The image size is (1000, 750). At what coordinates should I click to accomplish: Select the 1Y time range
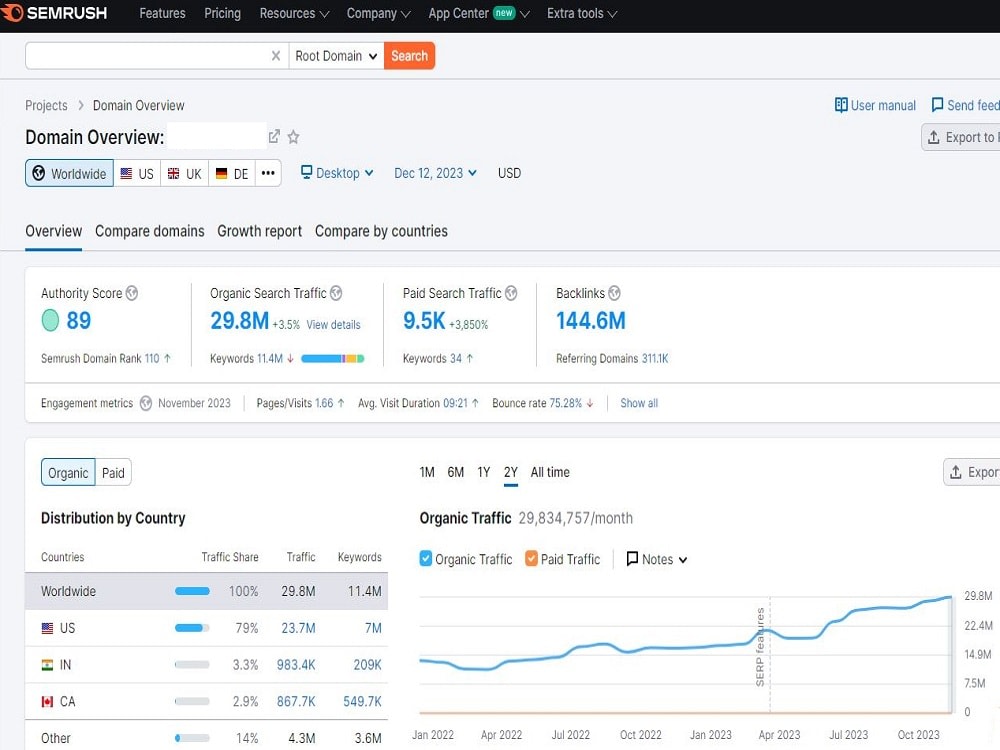point(483,473)
